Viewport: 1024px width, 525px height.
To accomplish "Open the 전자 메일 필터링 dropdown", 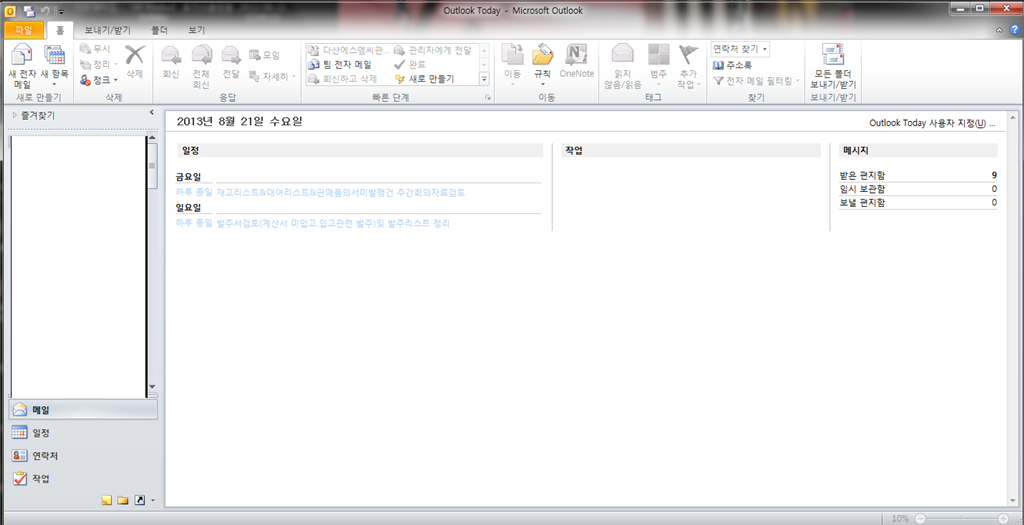I will (756, 81).
